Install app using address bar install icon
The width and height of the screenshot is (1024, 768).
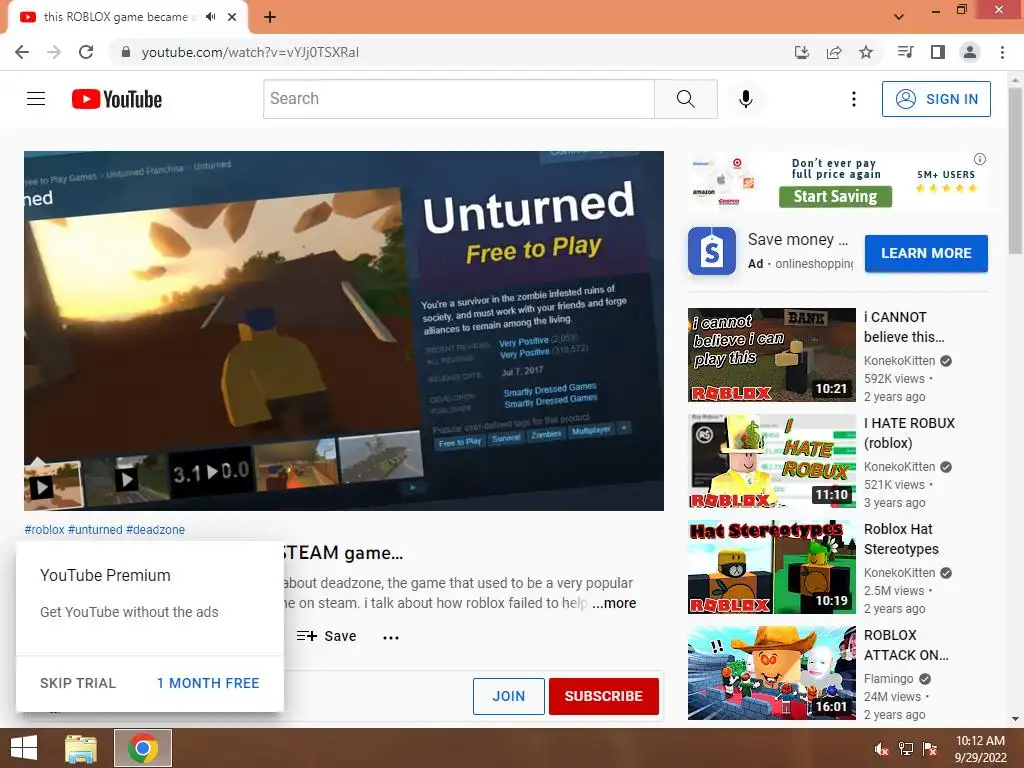801,52
